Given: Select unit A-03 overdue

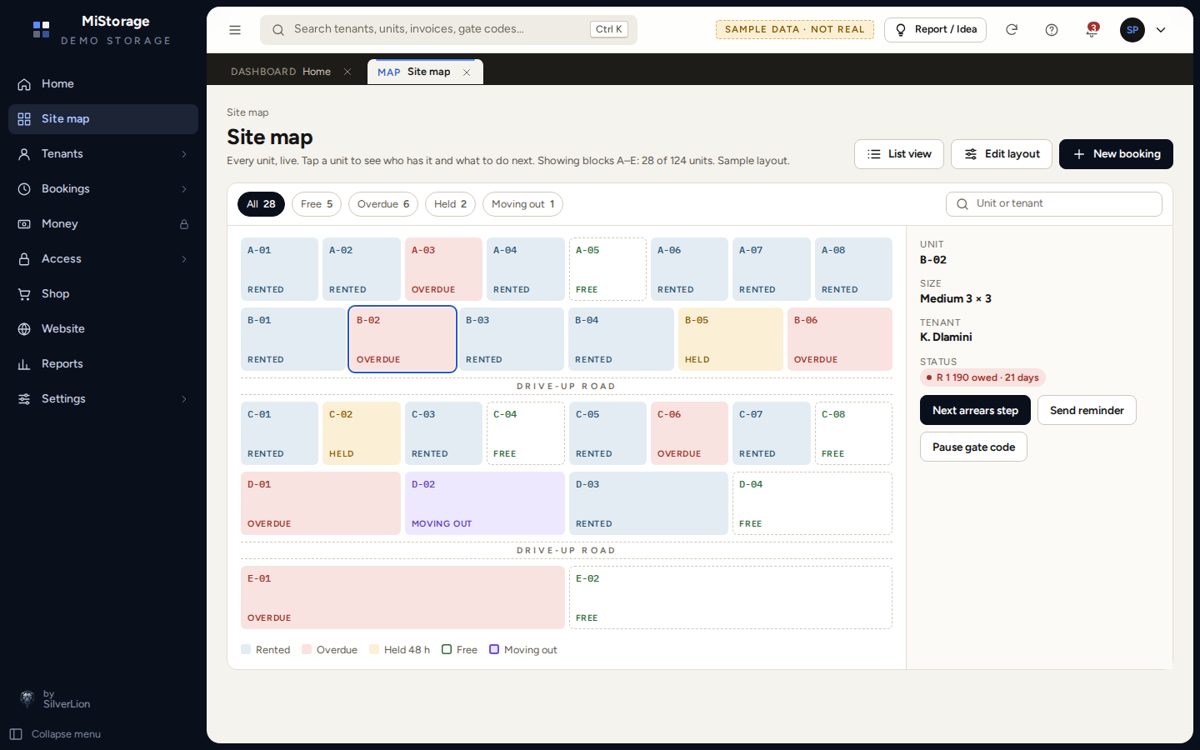Looking at the screenshot, I should [443, 269].
